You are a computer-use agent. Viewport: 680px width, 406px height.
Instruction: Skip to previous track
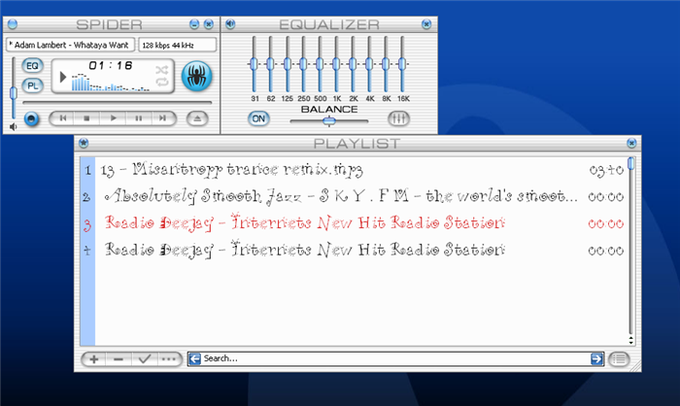pos(62,118)
